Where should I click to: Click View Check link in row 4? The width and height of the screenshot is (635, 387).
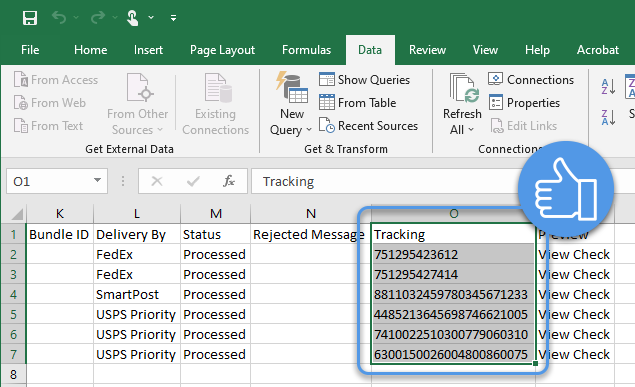coord(574,294)
